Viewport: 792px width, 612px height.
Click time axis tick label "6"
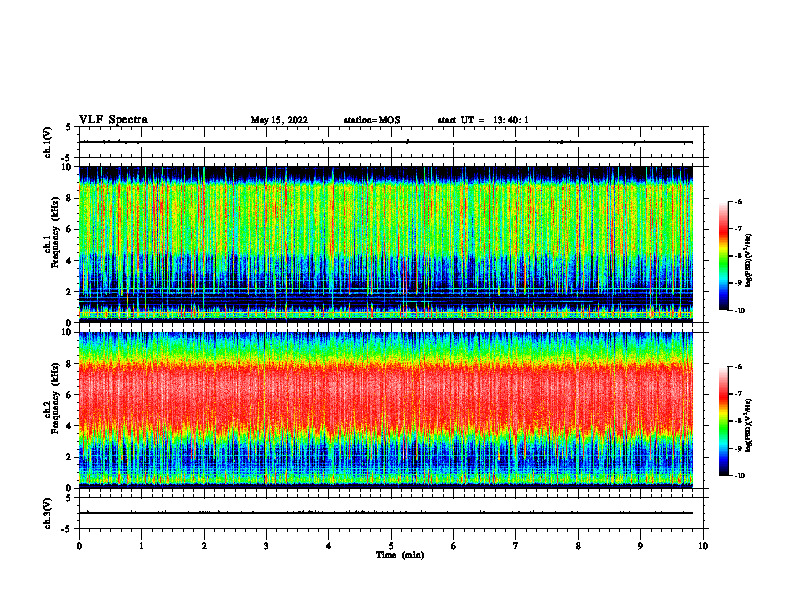(x=453, y=546)
